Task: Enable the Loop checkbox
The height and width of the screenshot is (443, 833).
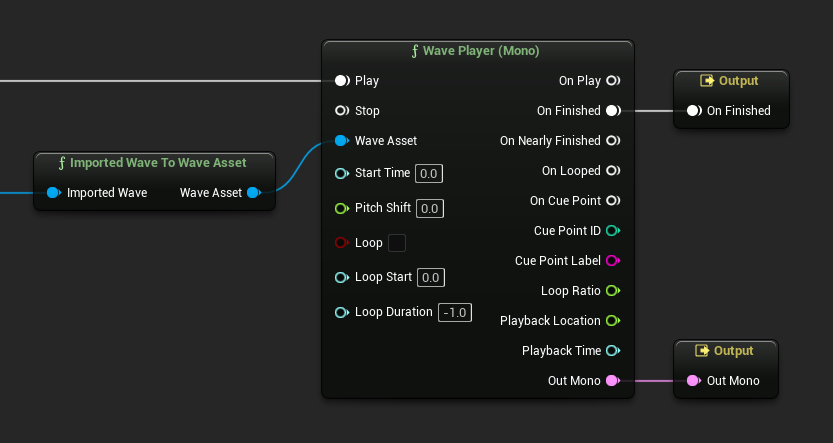Action: pyautogui.click(x=396, y=243)
